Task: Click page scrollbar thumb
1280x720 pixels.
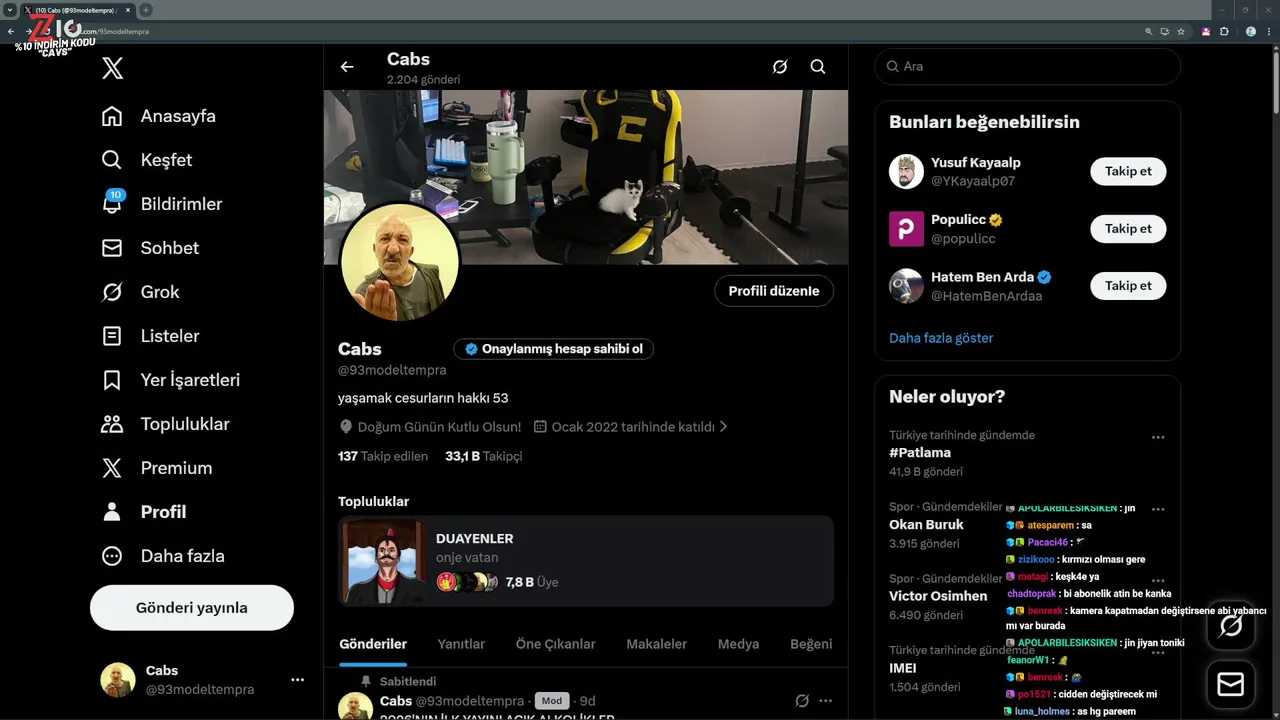Action: pyautogui.click(x=1275, y=83)
